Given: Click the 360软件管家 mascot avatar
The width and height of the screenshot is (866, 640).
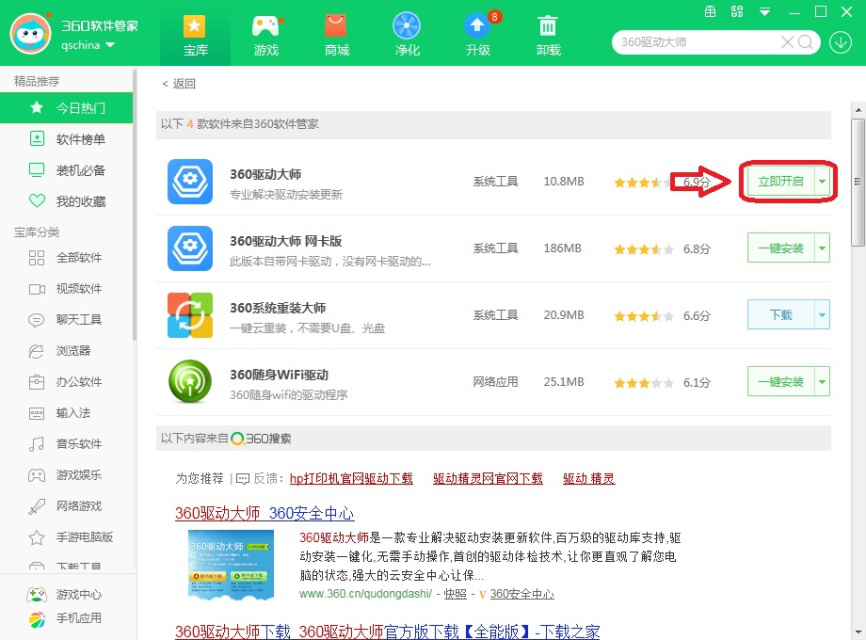Looking at the screenshot, I should [x=30, y=34].
